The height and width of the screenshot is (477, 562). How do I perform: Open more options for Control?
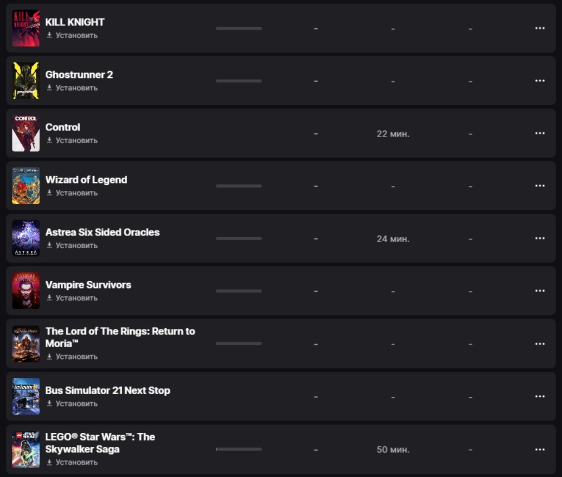click(540, 133)
